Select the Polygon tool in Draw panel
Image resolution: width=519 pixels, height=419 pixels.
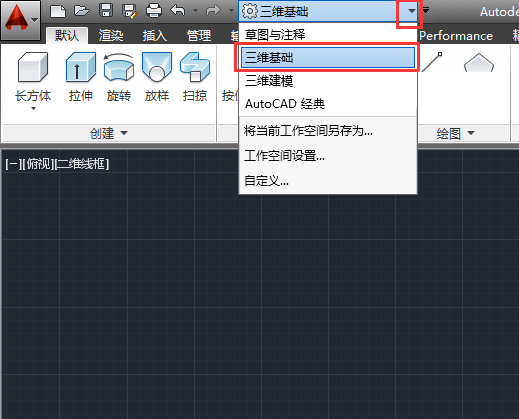pyautogui.click(x=479, y=63)
